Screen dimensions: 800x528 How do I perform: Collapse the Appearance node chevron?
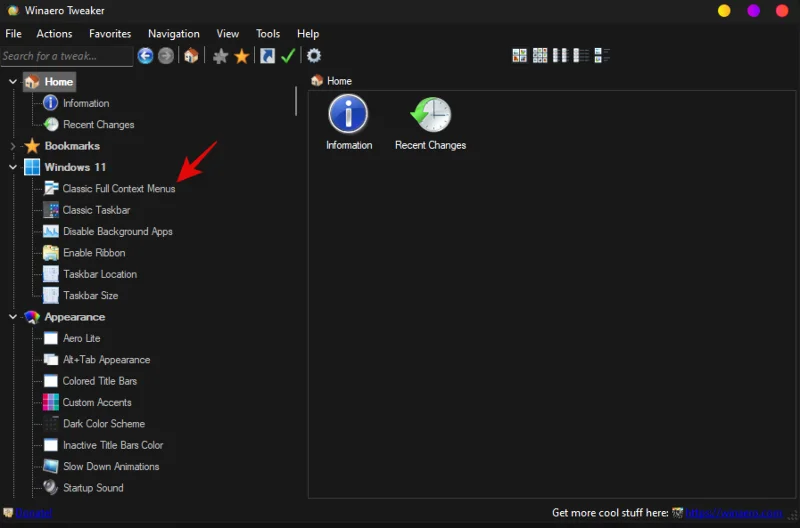click(13, 317)
